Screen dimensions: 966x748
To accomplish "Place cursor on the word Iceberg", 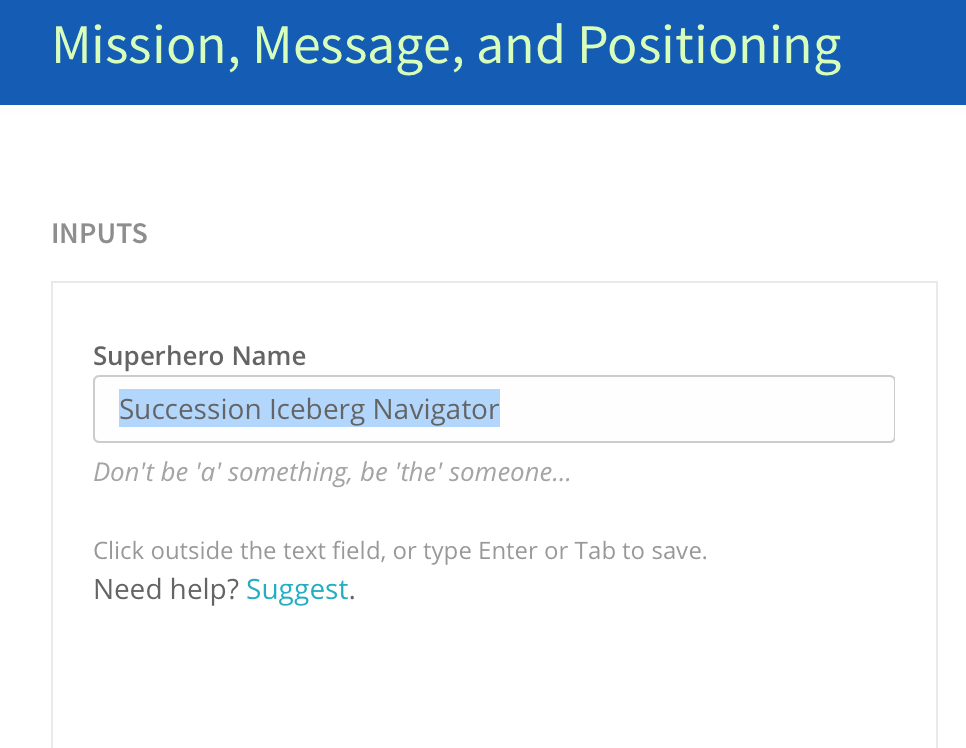I will (x=317, y=409).
